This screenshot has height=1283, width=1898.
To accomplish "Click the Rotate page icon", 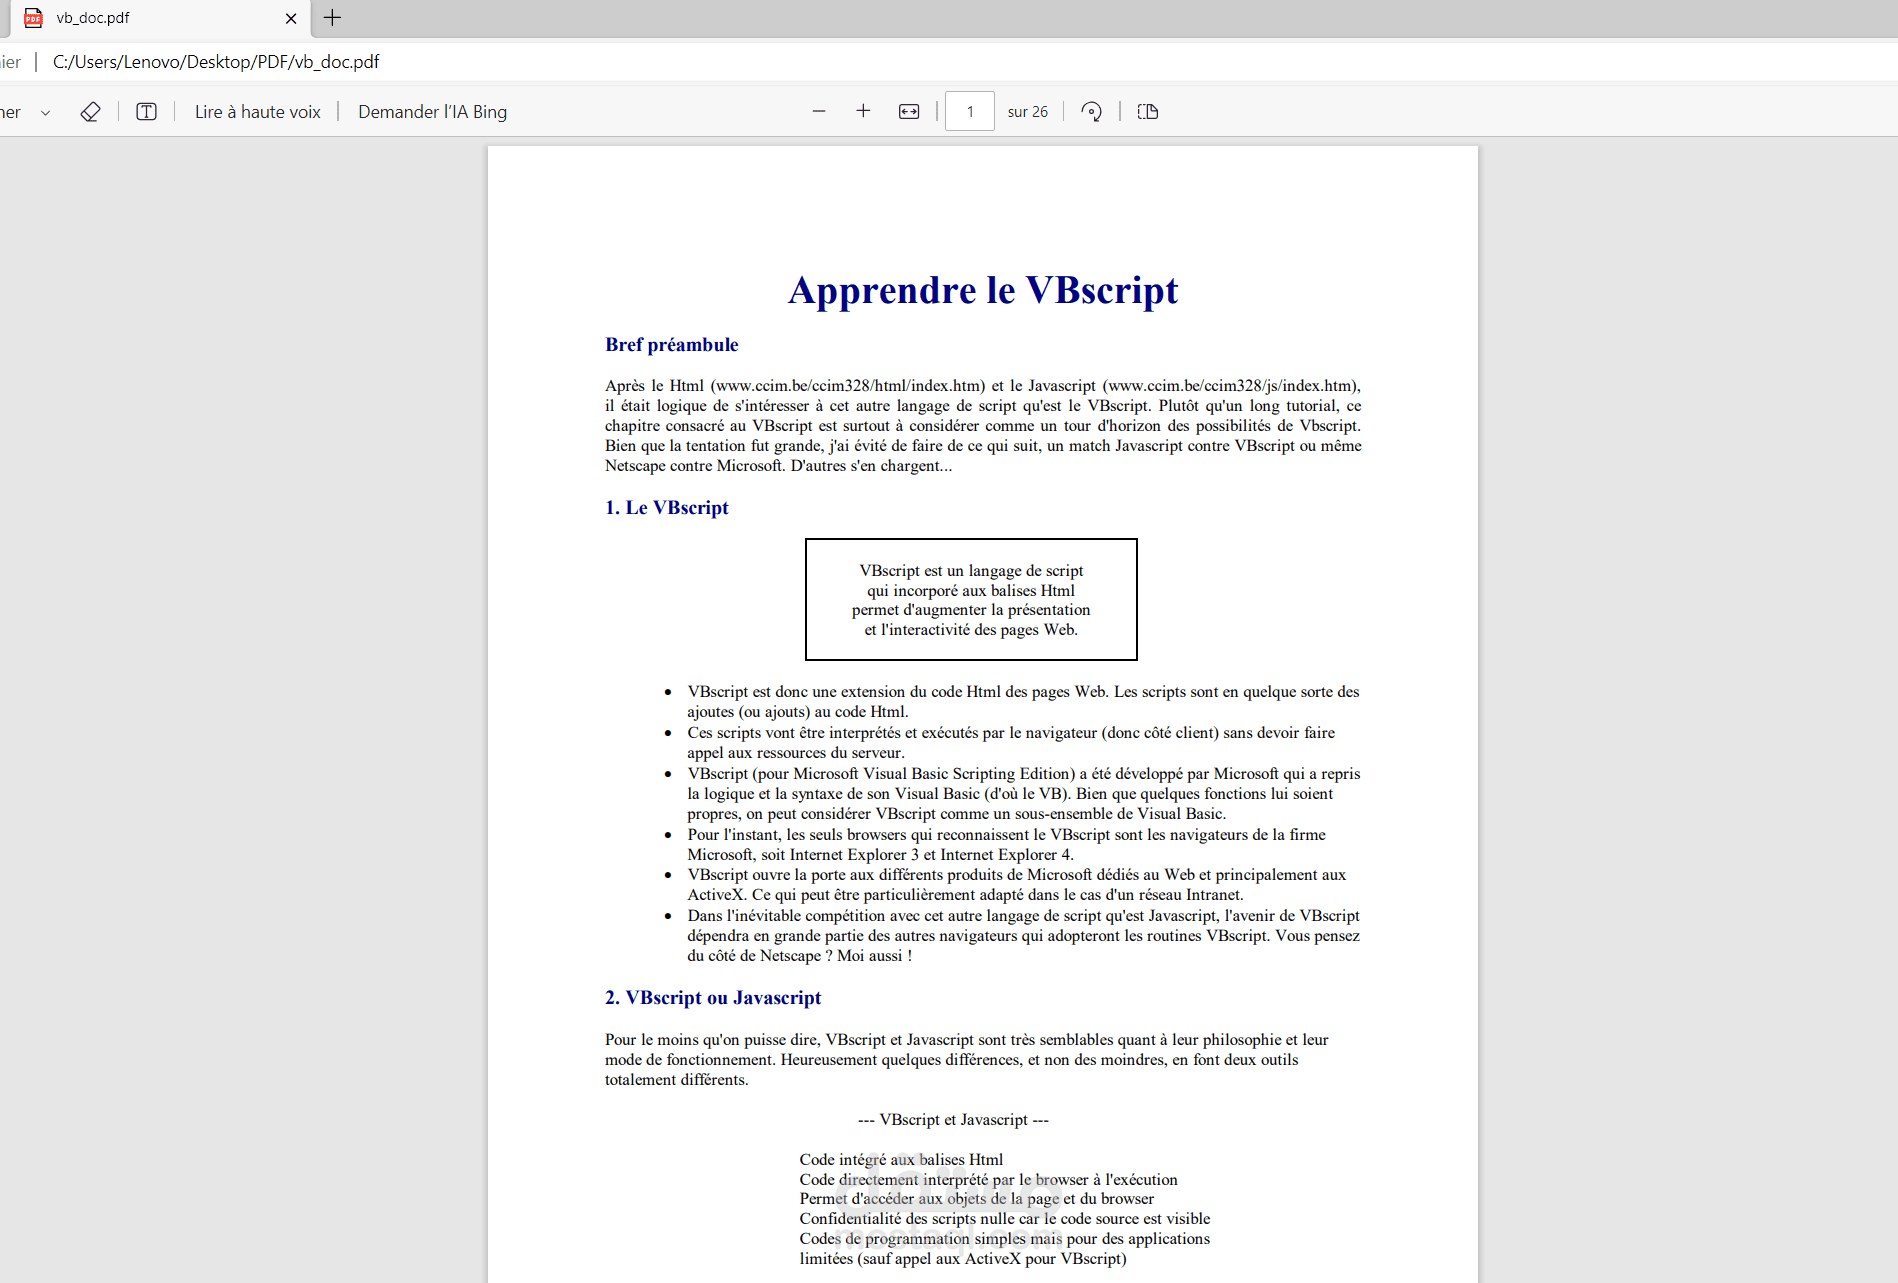I will point(1092,112).
